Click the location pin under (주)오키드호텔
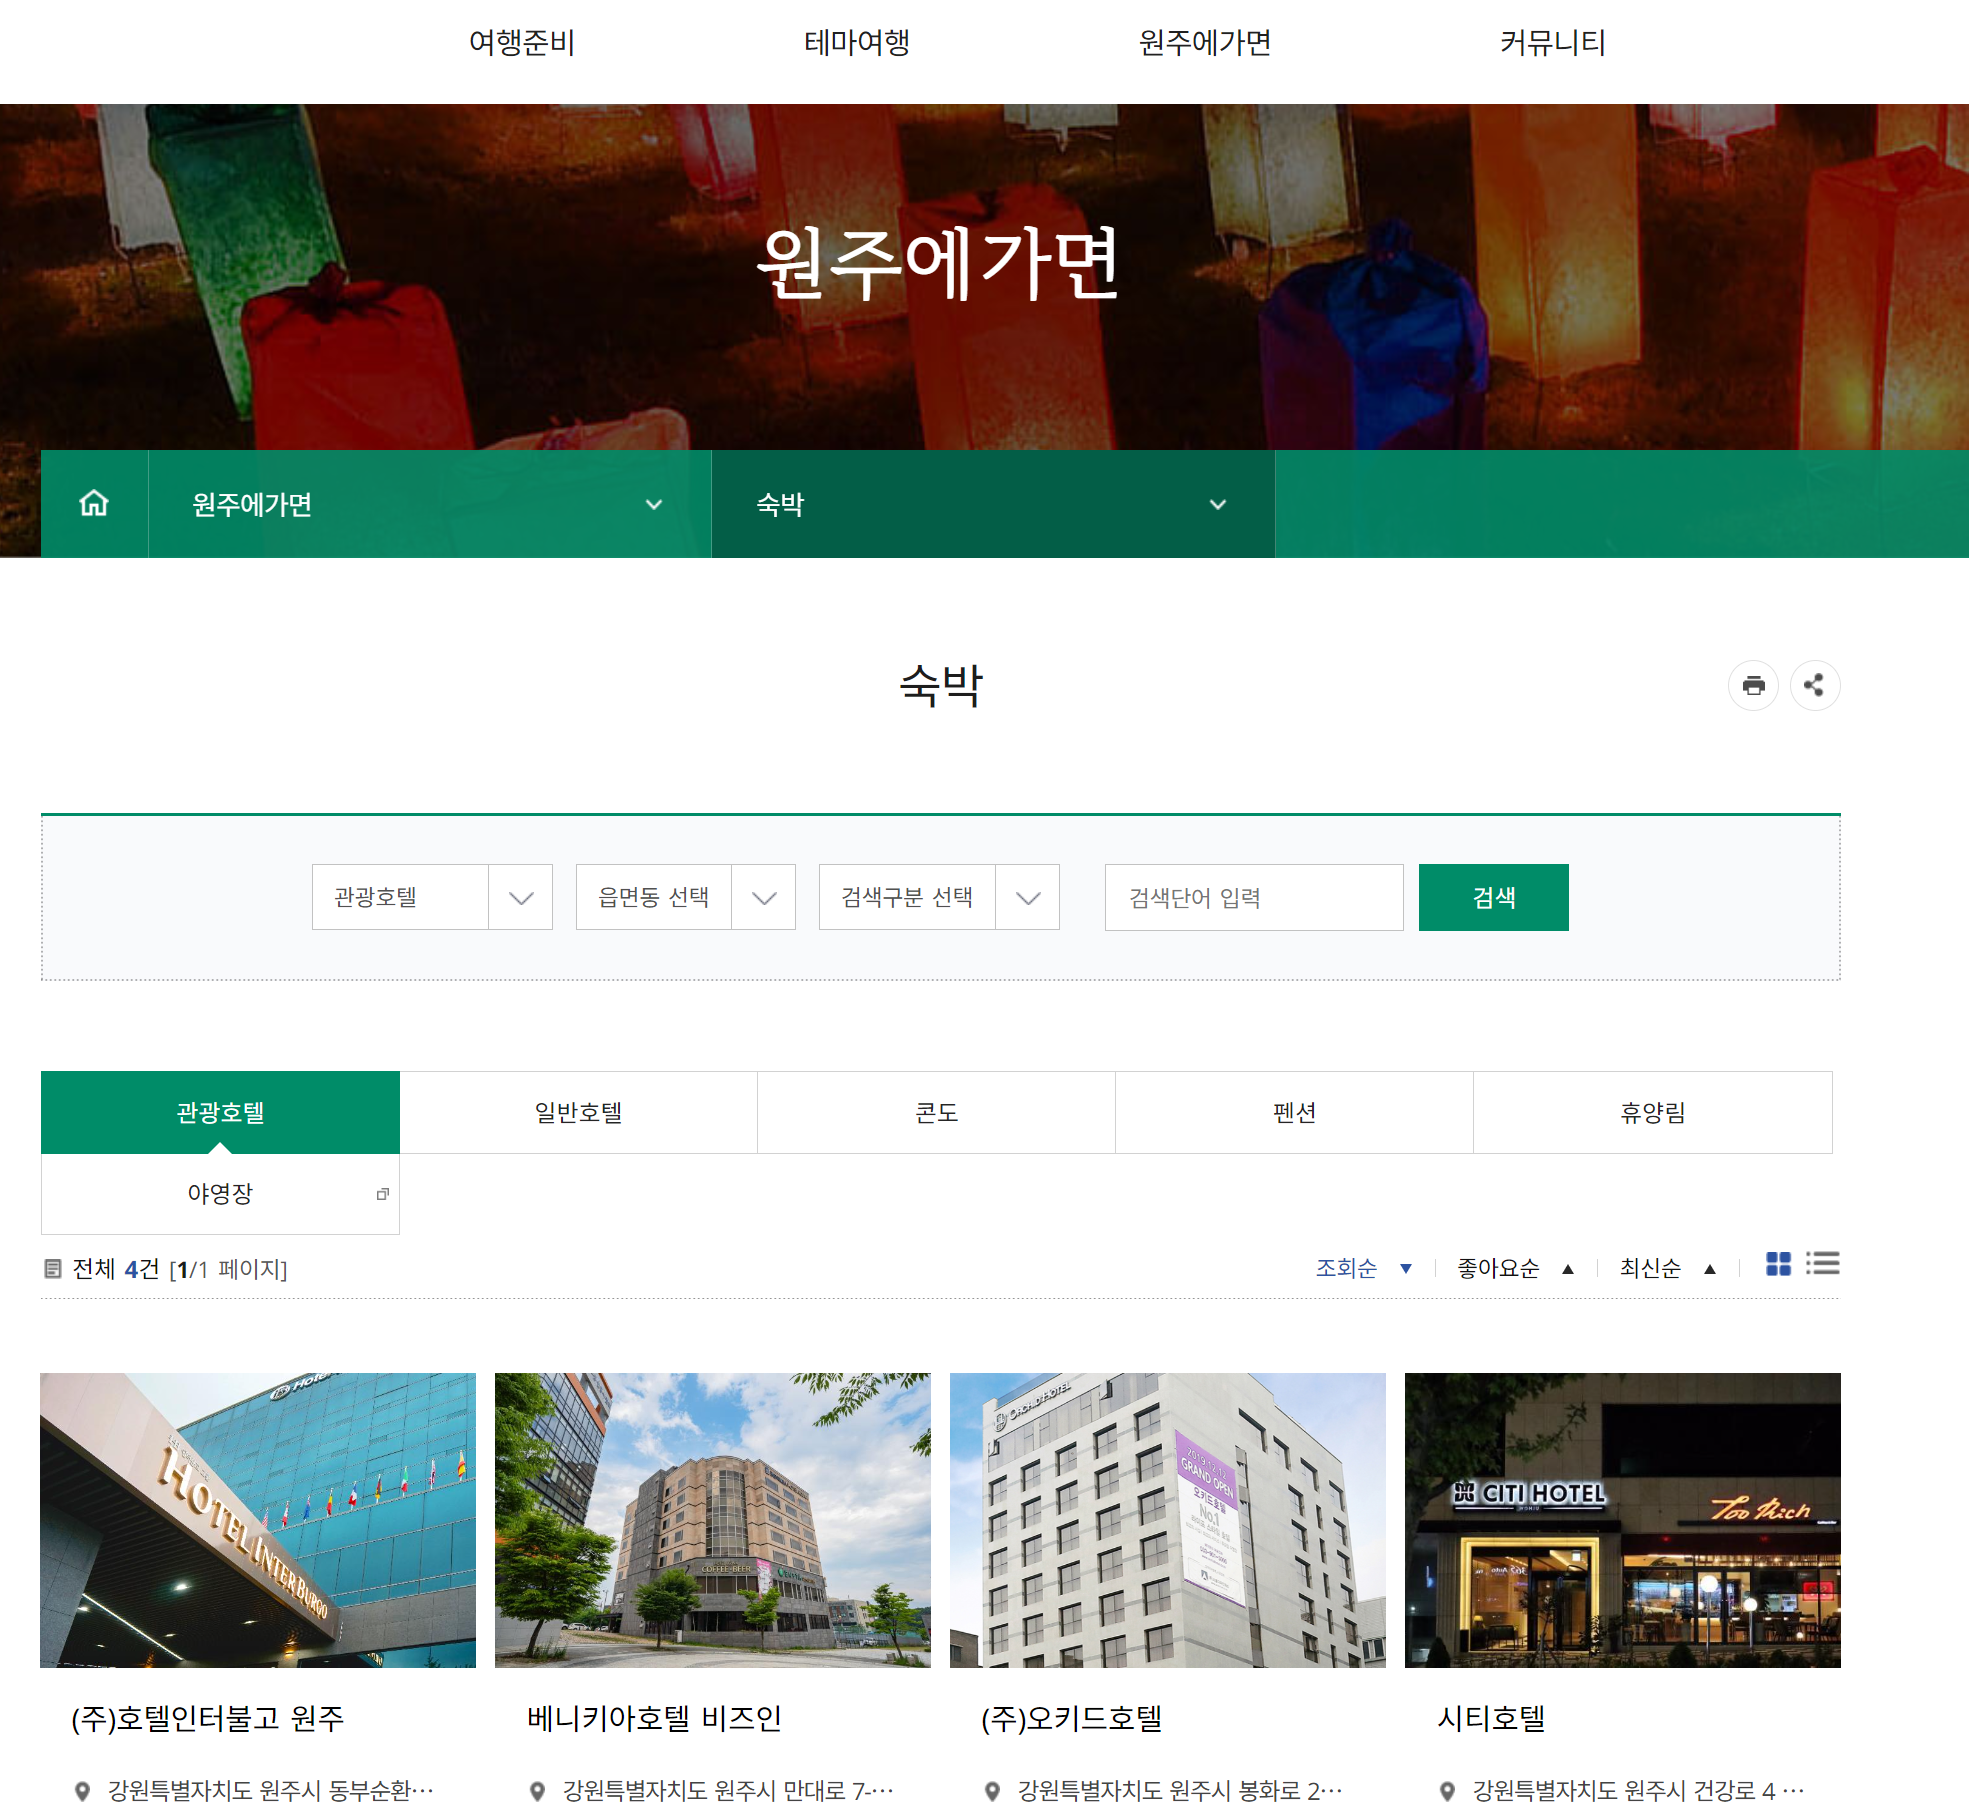Viewport: 1969px width, 1815px height. (993, 1791)
